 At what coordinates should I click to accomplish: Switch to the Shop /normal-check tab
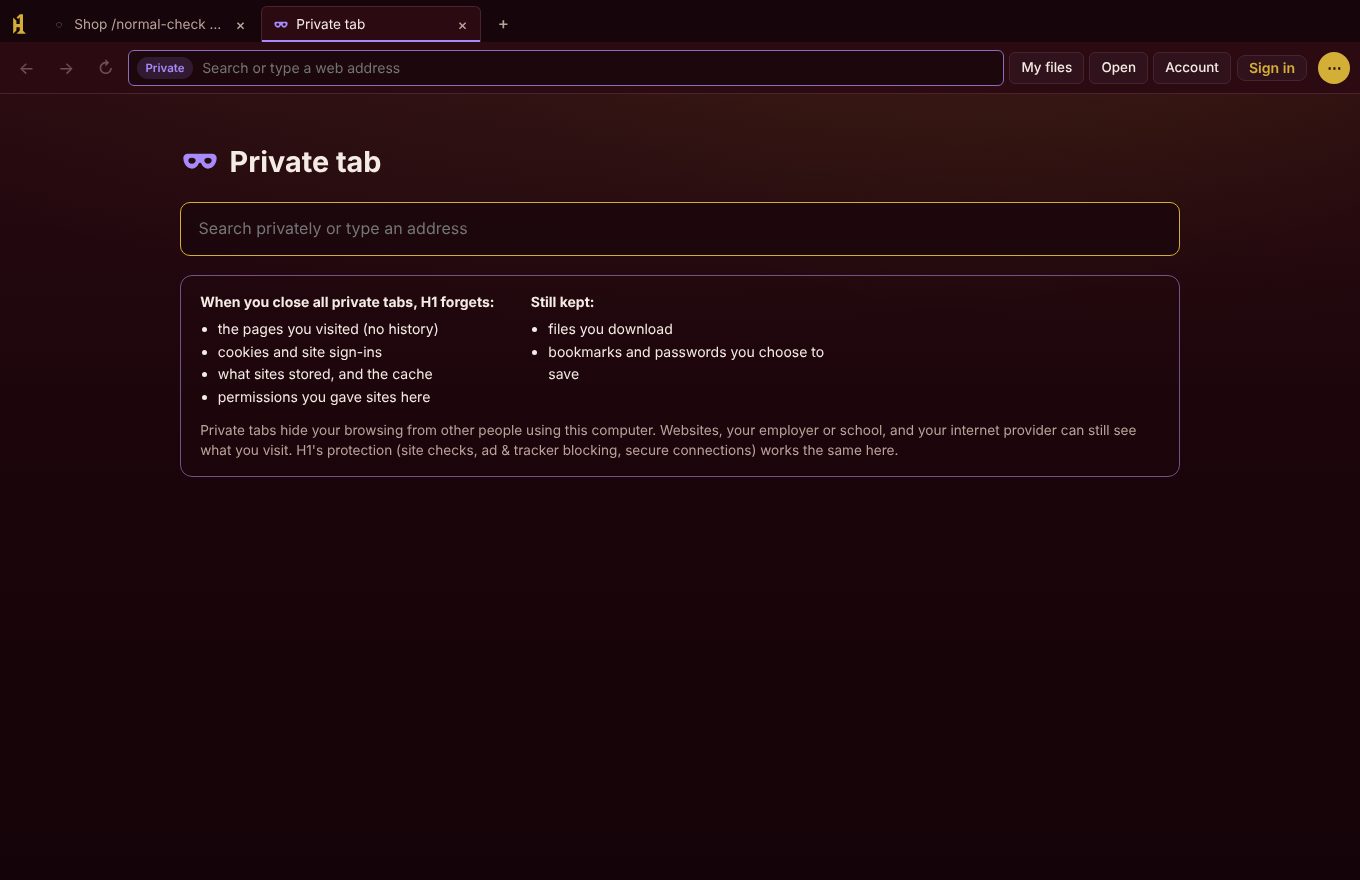click(149, 24)
